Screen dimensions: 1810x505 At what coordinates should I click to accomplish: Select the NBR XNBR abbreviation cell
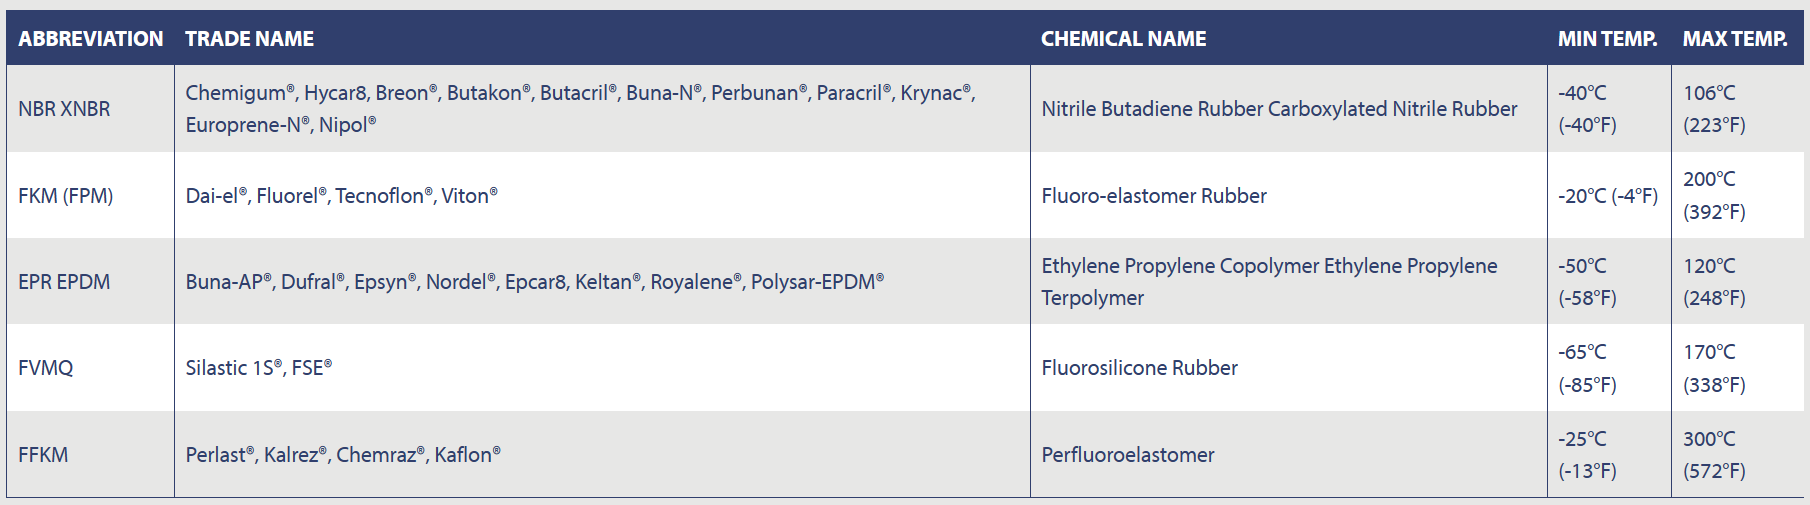pyautogui.click(x=64, y=109)
